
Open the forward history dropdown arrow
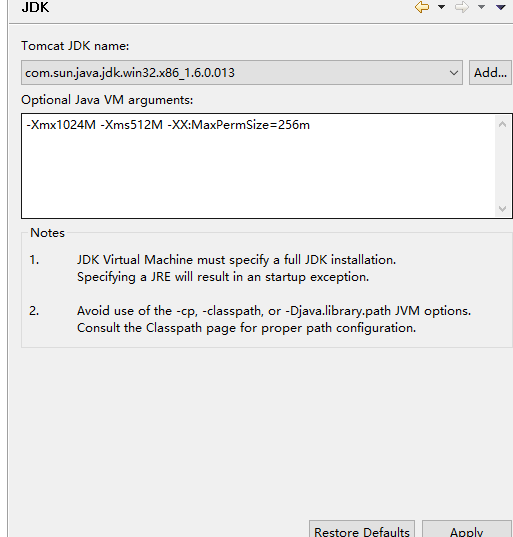pos(481,7)
